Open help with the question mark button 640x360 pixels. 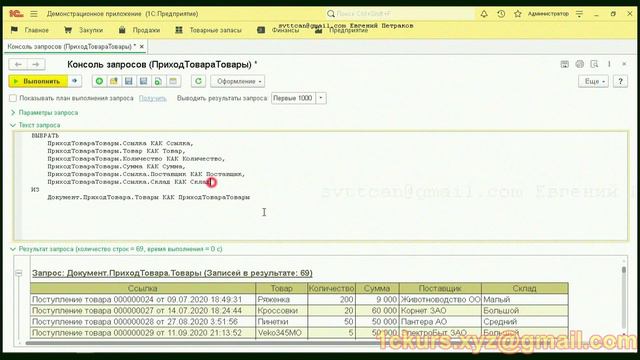pos(620,81)
